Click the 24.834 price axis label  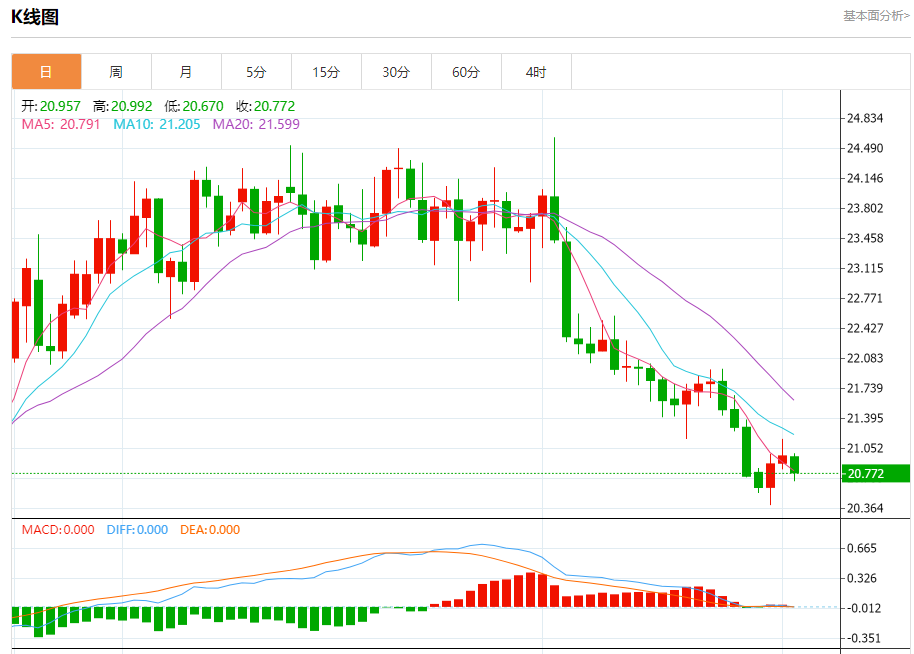865,118
